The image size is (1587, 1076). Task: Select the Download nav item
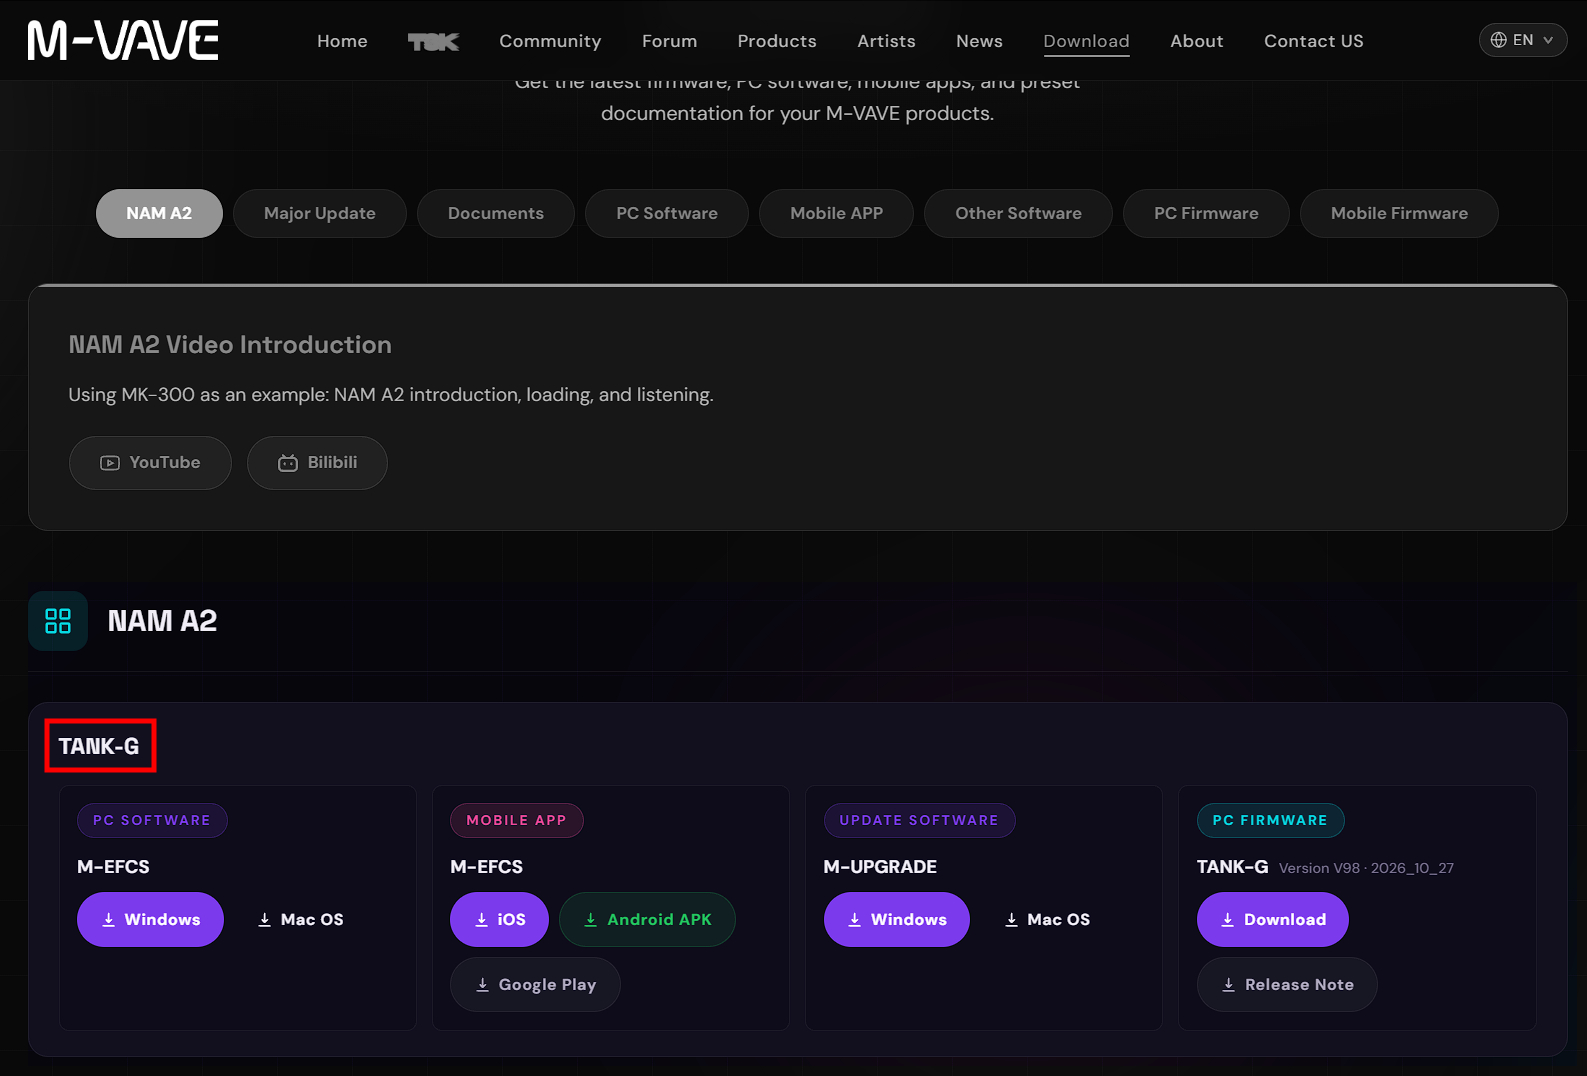click(x=1086, y=41)
